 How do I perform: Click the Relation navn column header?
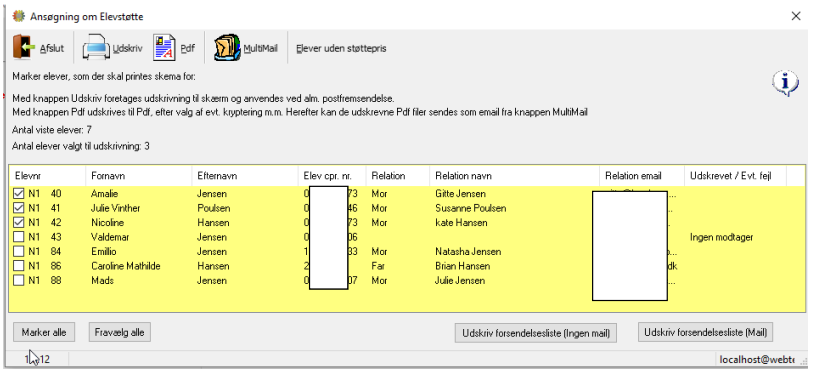pos(514,176)
